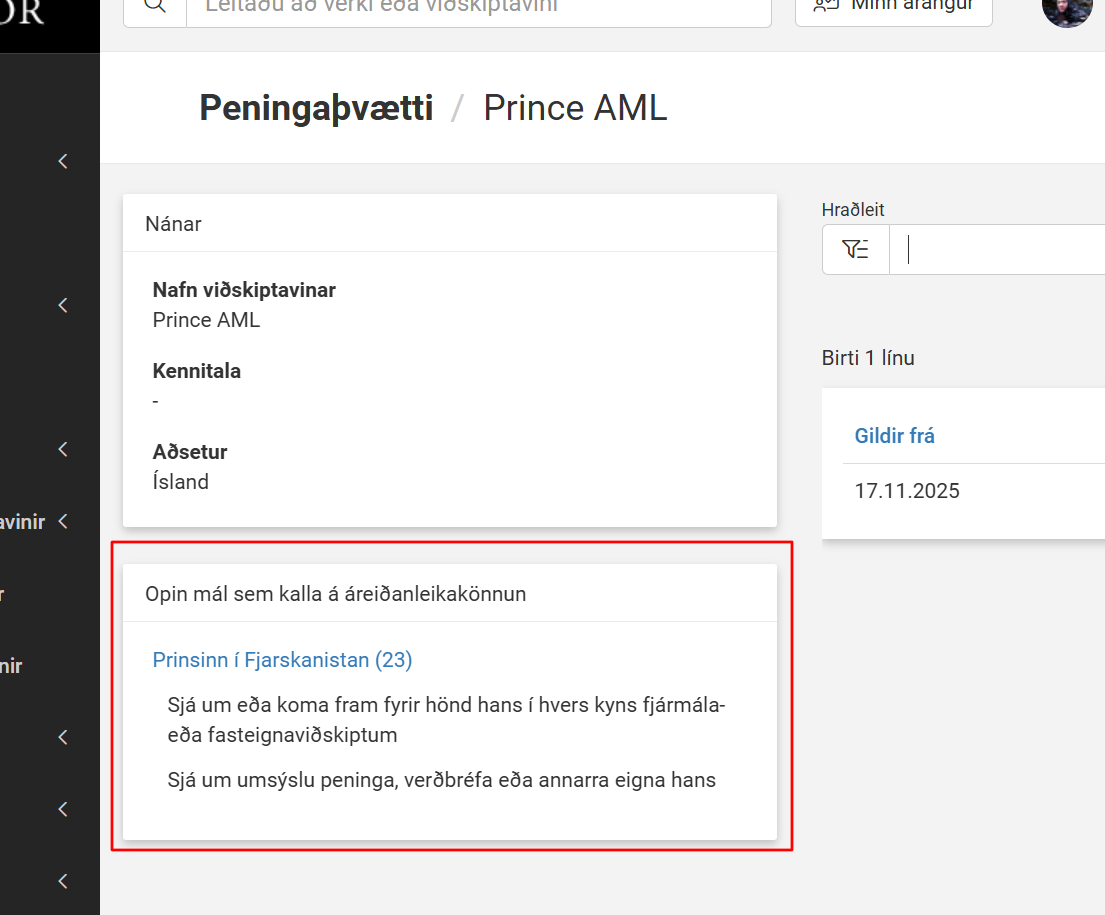Expand the second sidebar chevron from top

click(63, 305)
